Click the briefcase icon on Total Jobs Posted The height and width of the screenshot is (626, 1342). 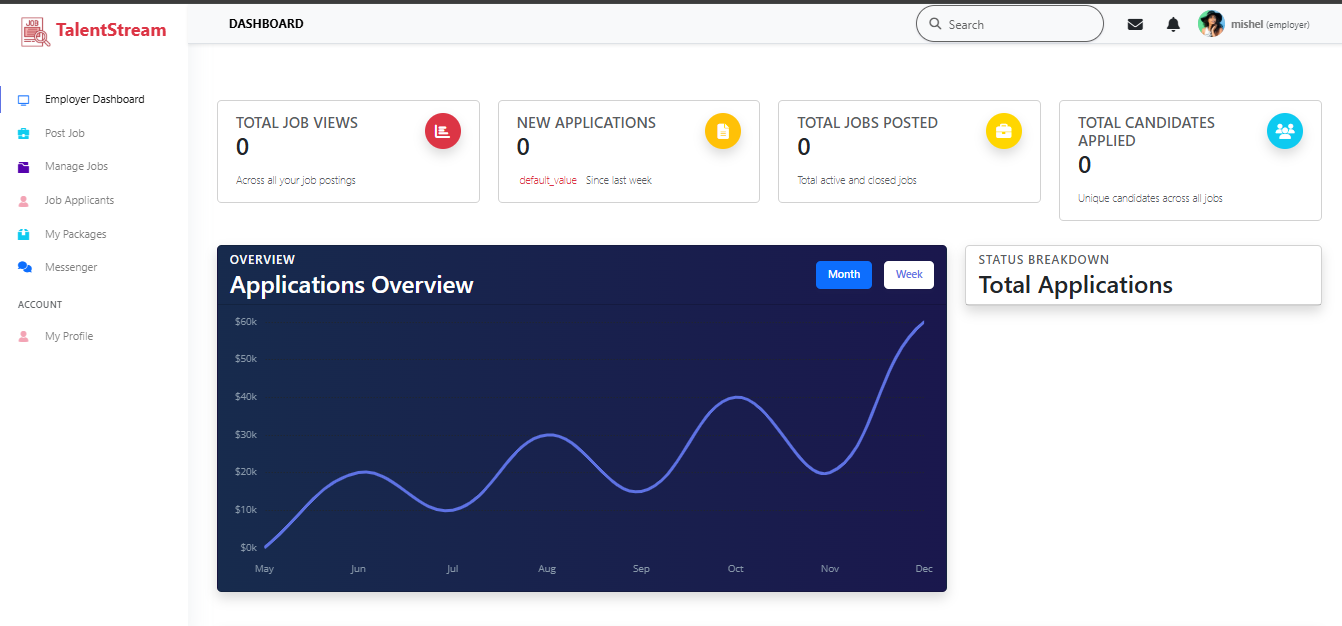[1004, 131]
